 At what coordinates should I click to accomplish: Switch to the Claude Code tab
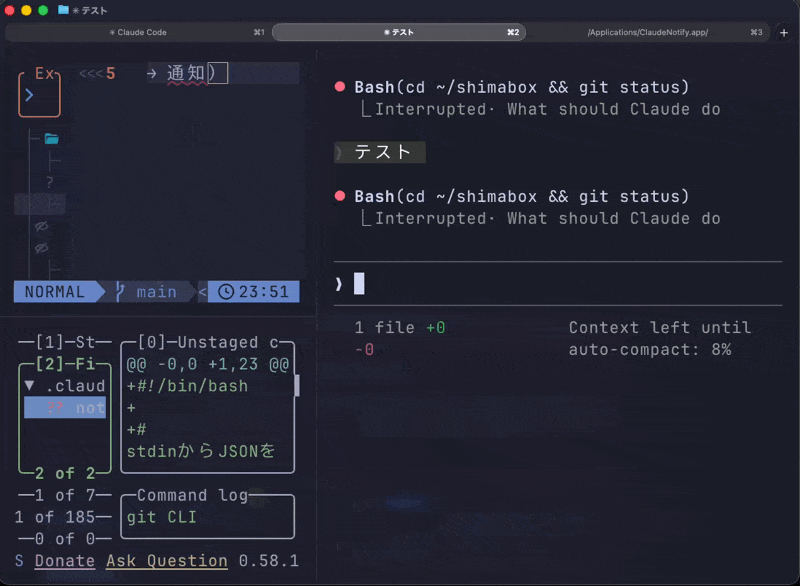tap(138, 32)
